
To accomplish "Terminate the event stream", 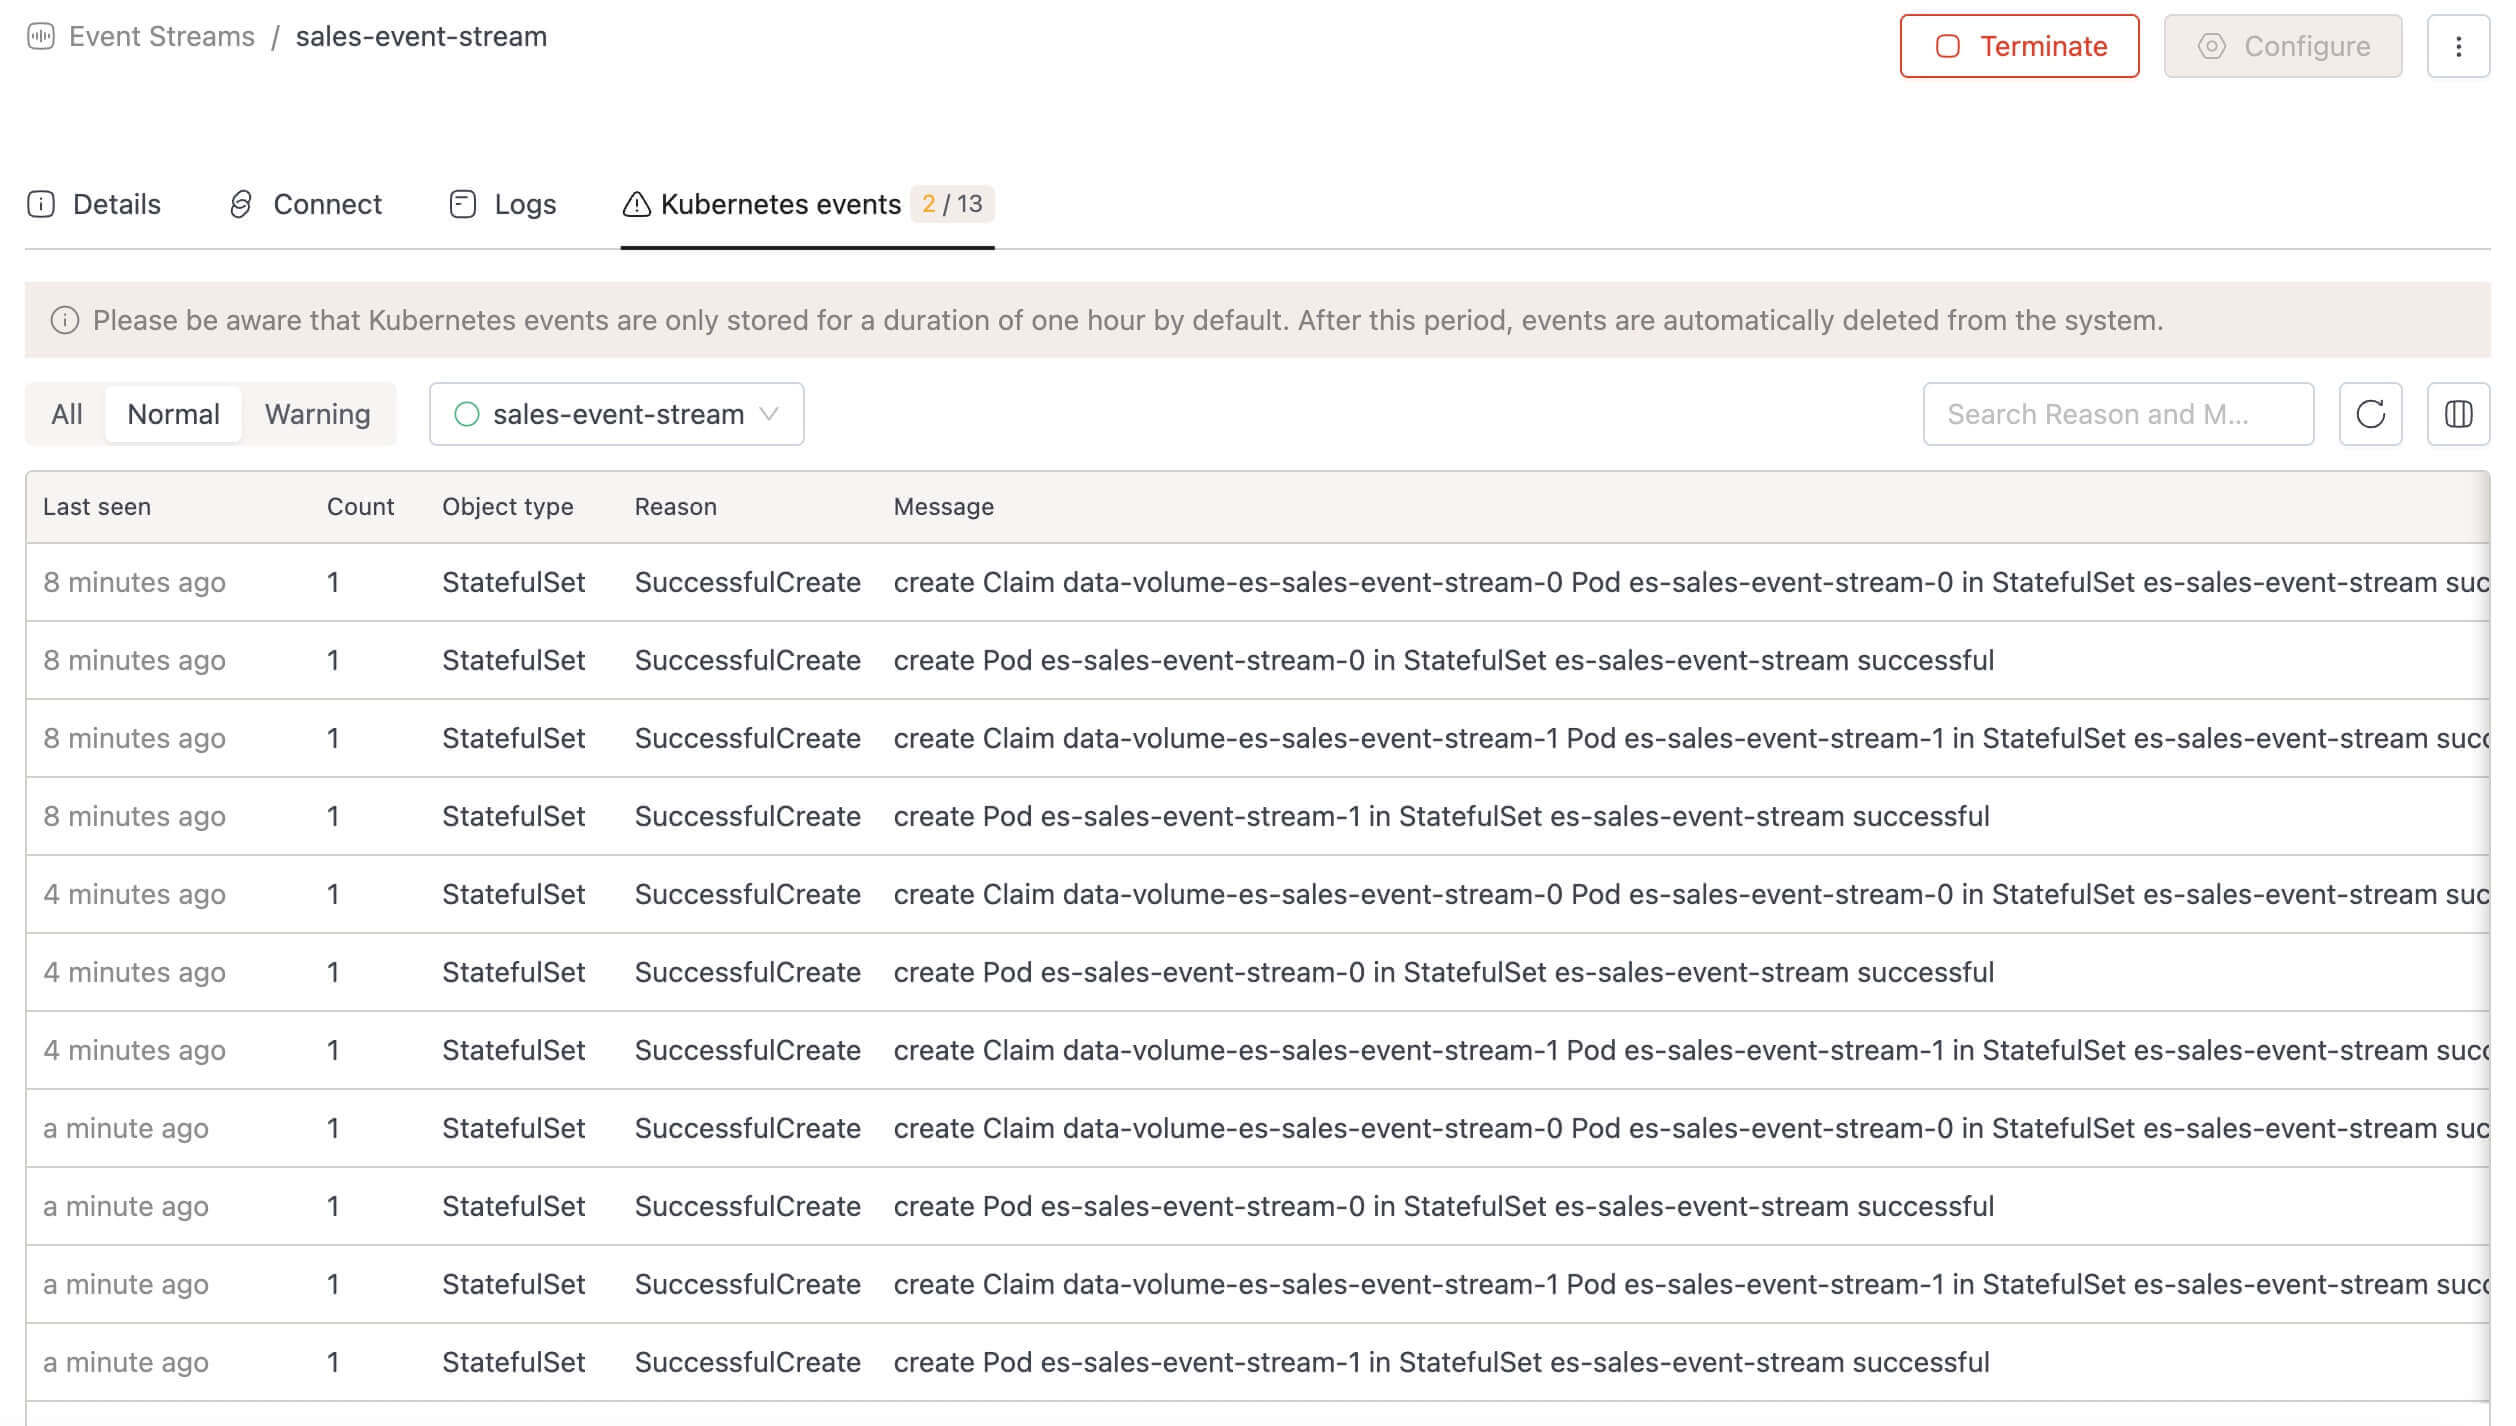I will click(2019, 46).
